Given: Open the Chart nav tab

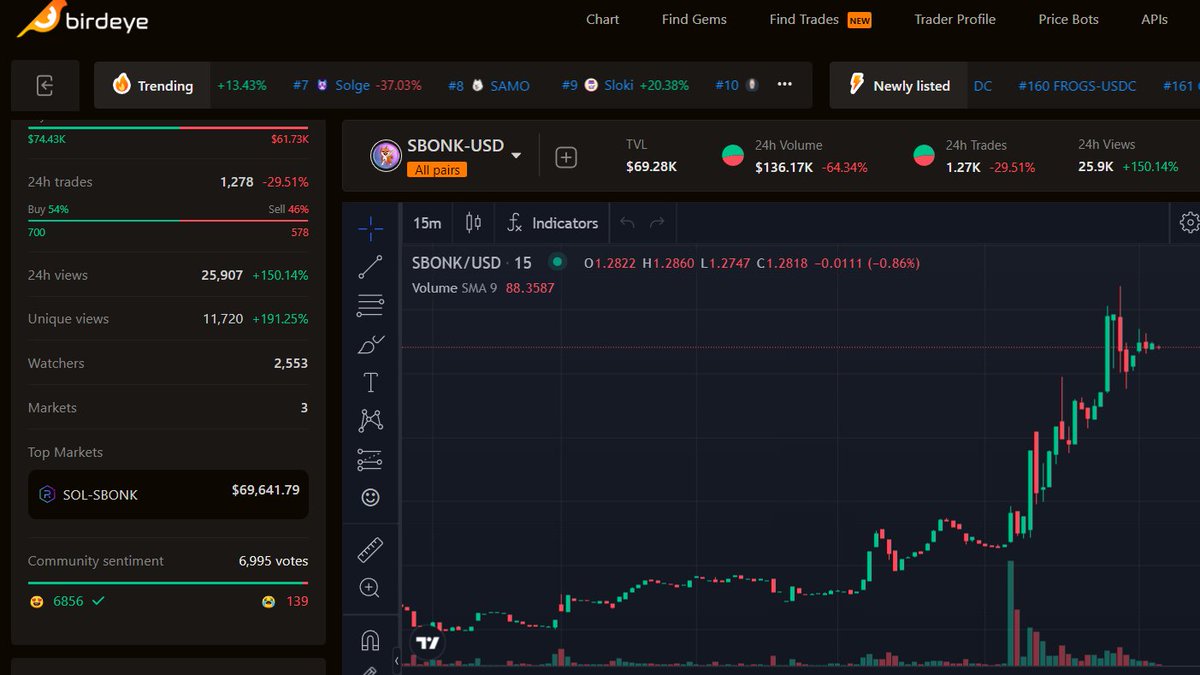Looking at the screenshot, I should (603, 19).
